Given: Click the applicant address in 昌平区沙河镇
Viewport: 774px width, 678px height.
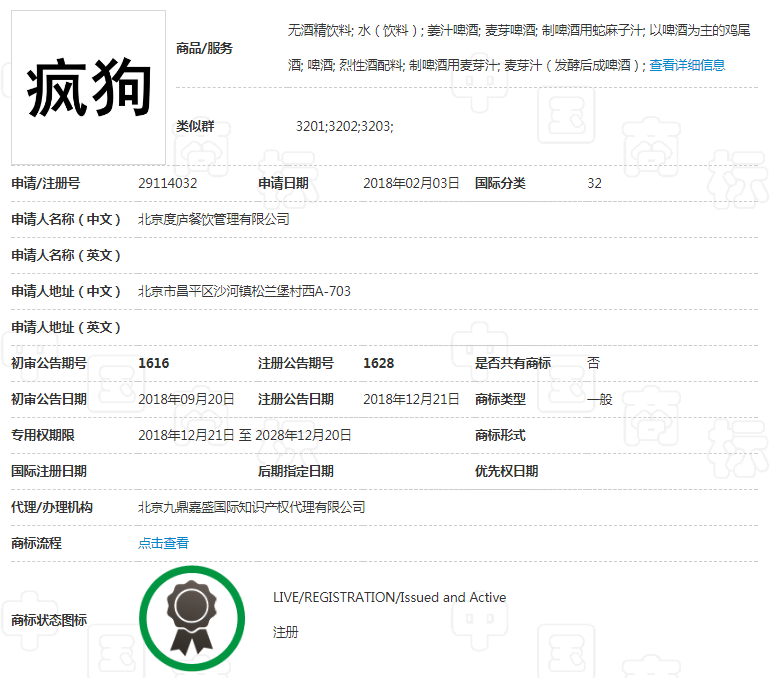Looking at the screenshot, I should point(244,291).
